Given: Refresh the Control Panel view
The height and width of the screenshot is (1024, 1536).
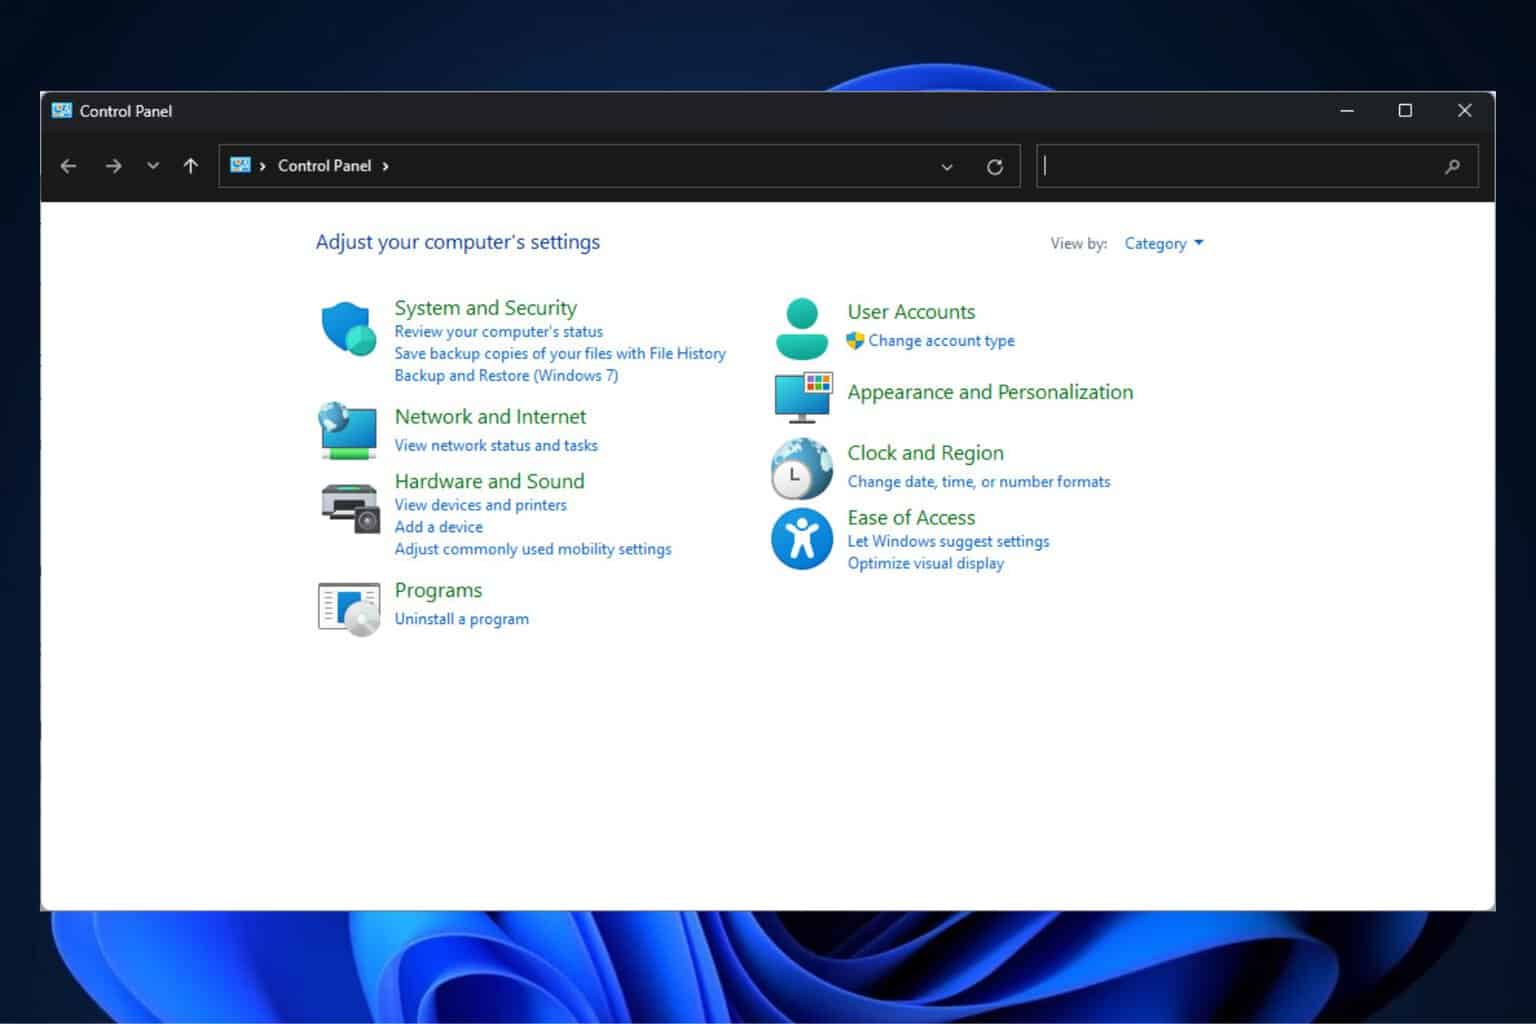Looking at the screenshot, I should click(995, 167).
